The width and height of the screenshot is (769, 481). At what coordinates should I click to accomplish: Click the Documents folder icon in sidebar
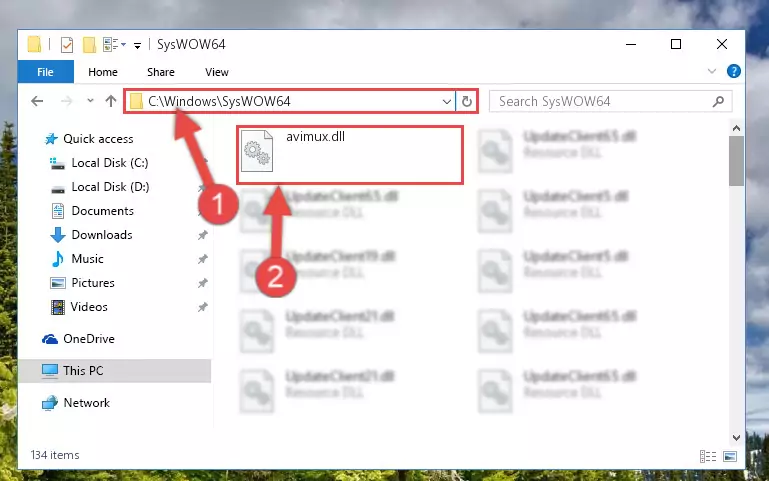pyautogui.click(x=58, y=211)
